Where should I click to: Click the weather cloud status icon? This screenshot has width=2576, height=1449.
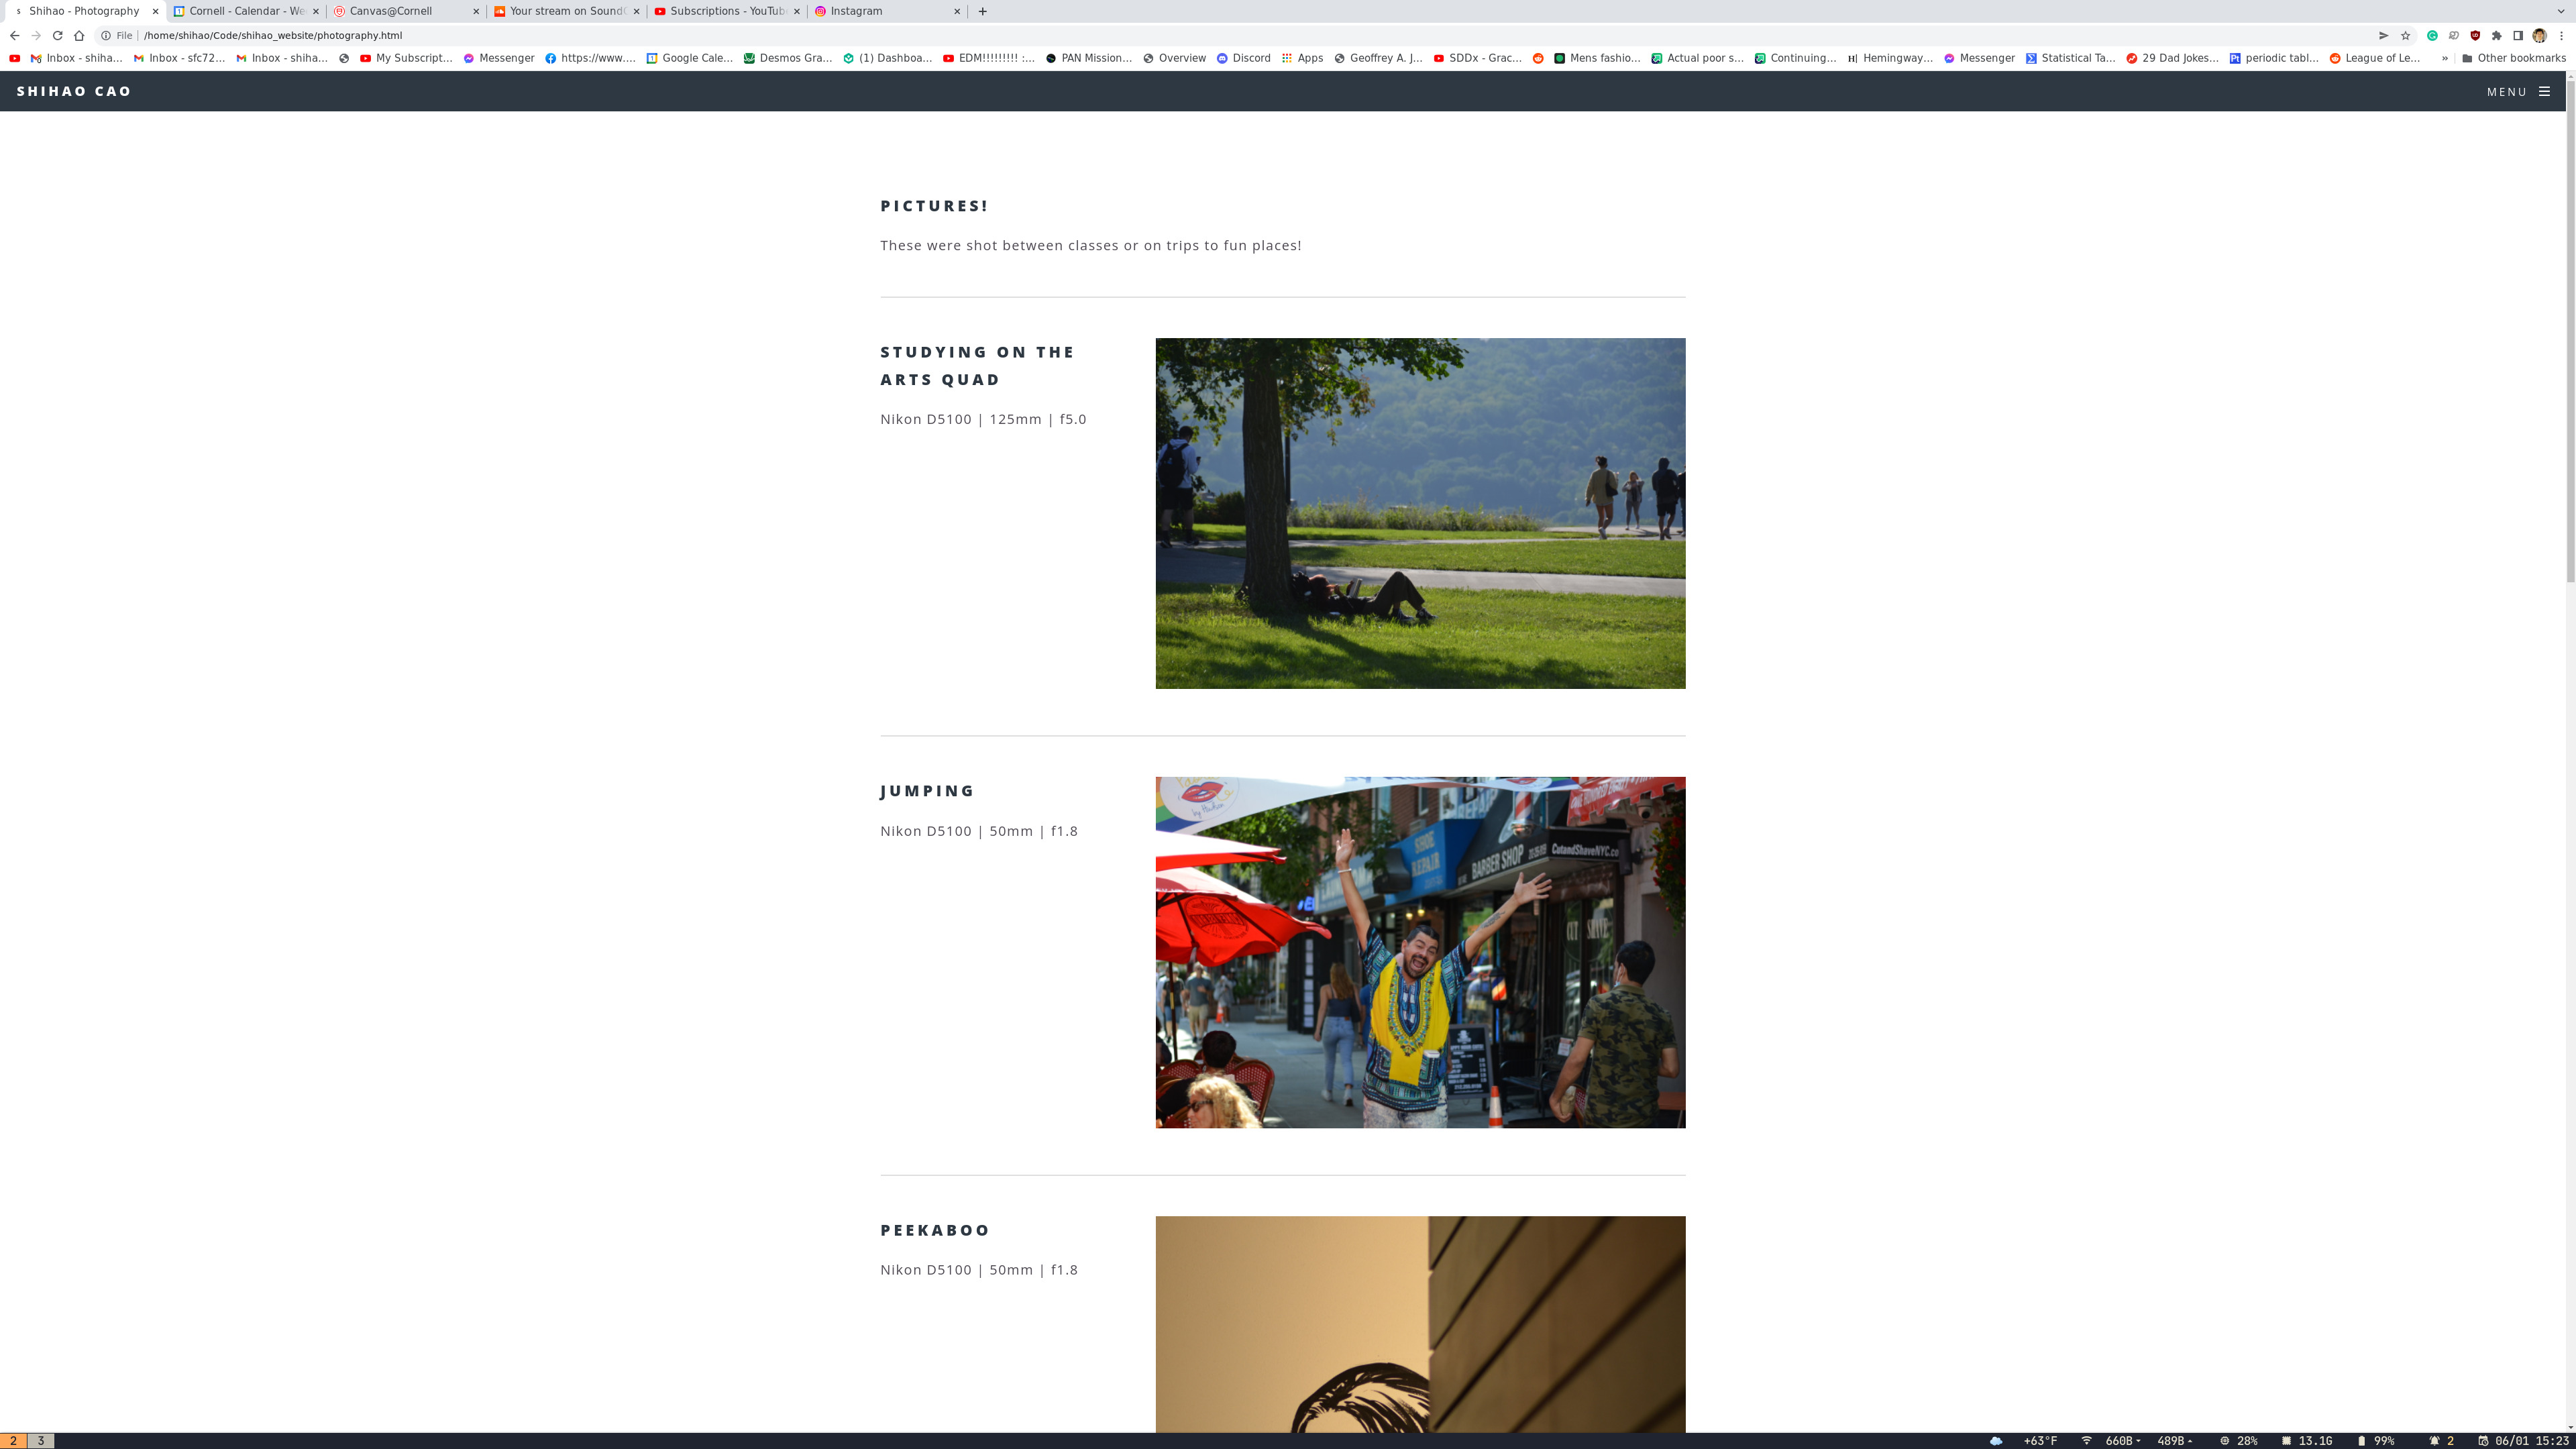click(x=1995, y=1441)
